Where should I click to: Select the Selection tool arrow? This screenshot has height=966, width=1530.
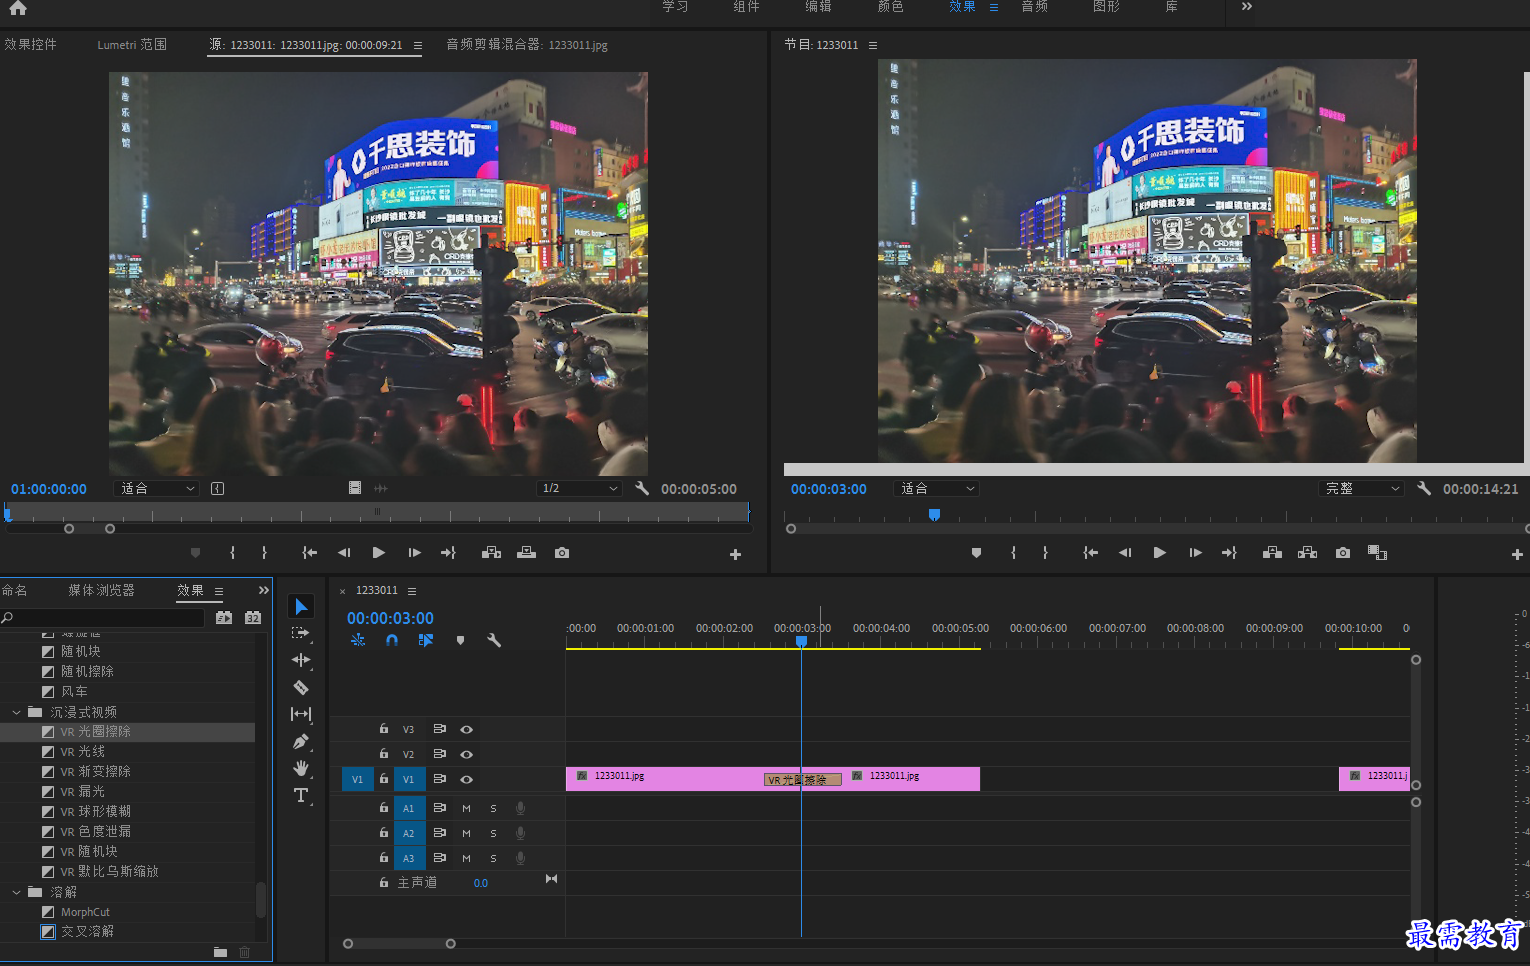(301, 606)
